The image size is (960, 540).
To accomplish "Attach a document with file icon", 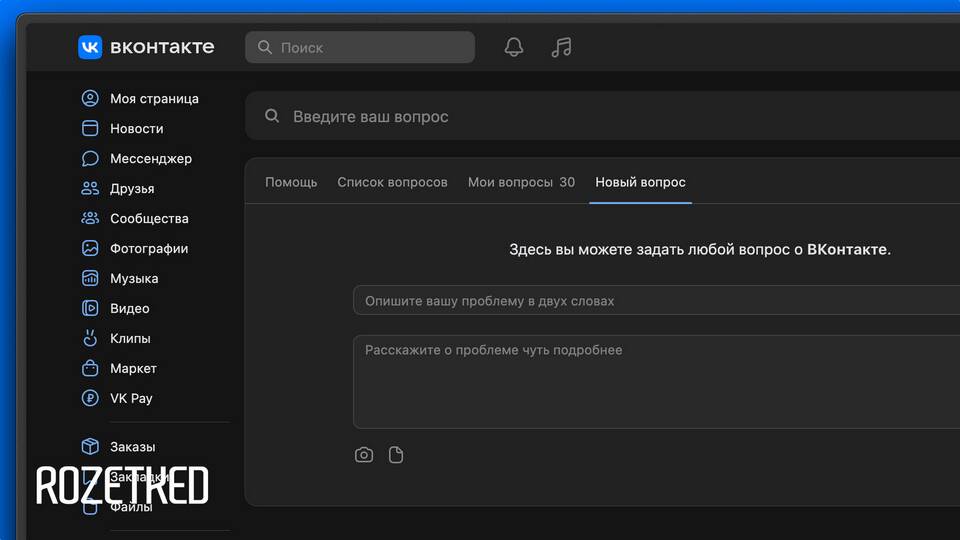I will (396, 455).
